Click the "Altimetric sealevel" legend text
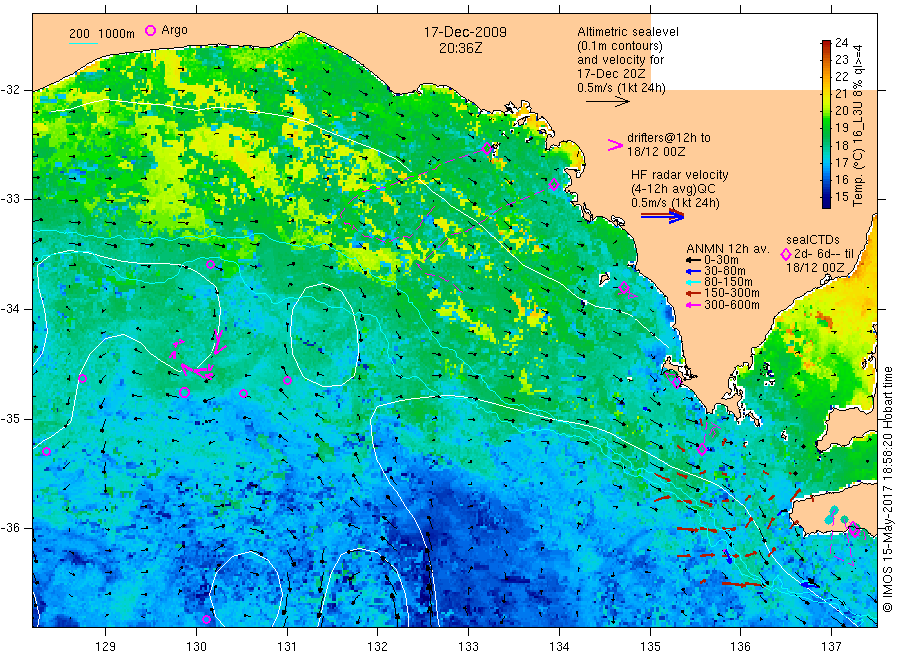This screenshot has width=900, height=660. pyautogui.click(x=627, y=32)
